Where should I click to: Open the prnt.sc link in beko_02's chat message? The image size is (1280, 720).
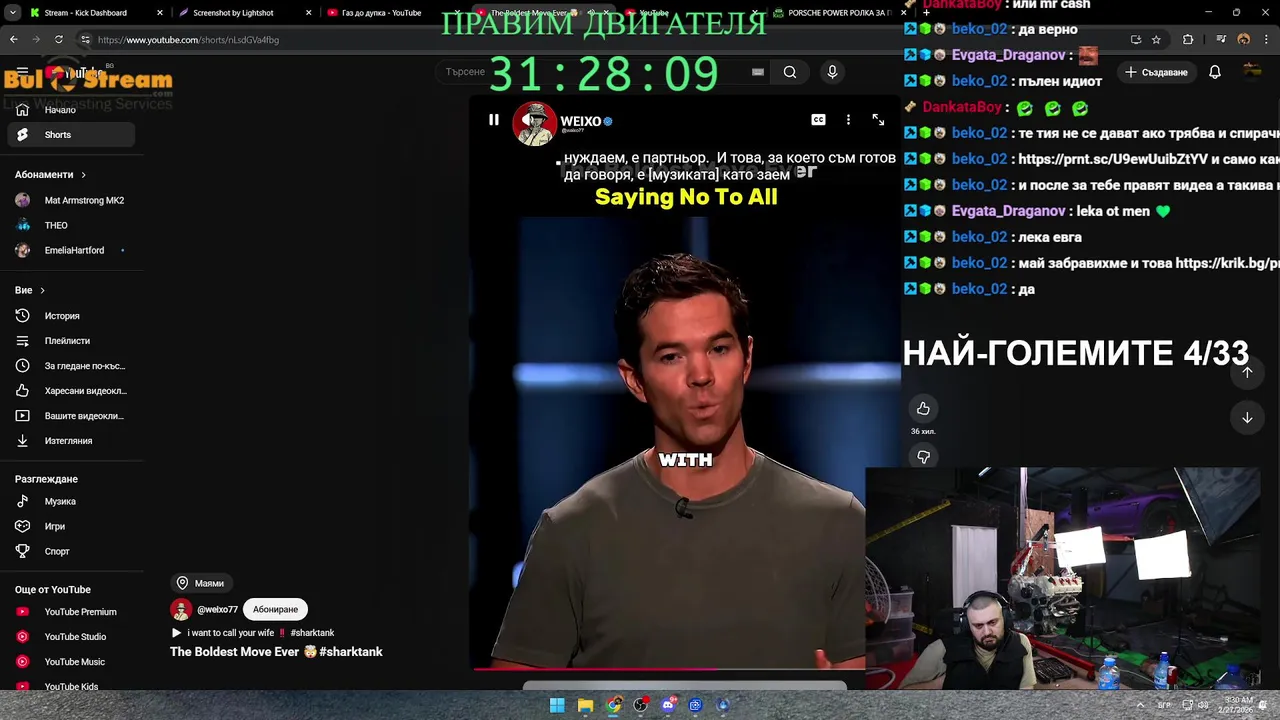[1112, 159]
